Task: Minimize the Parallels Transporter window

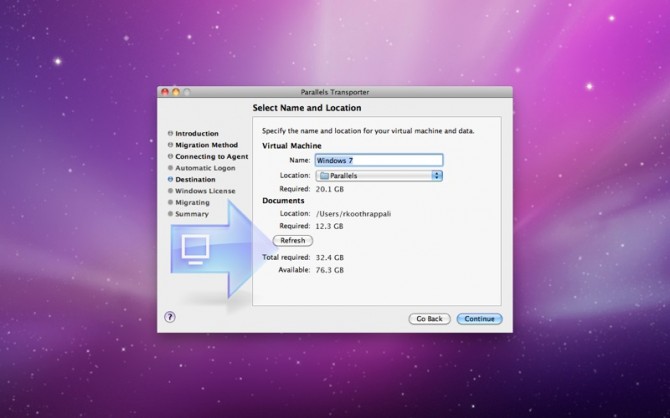Action: point(175,92)
